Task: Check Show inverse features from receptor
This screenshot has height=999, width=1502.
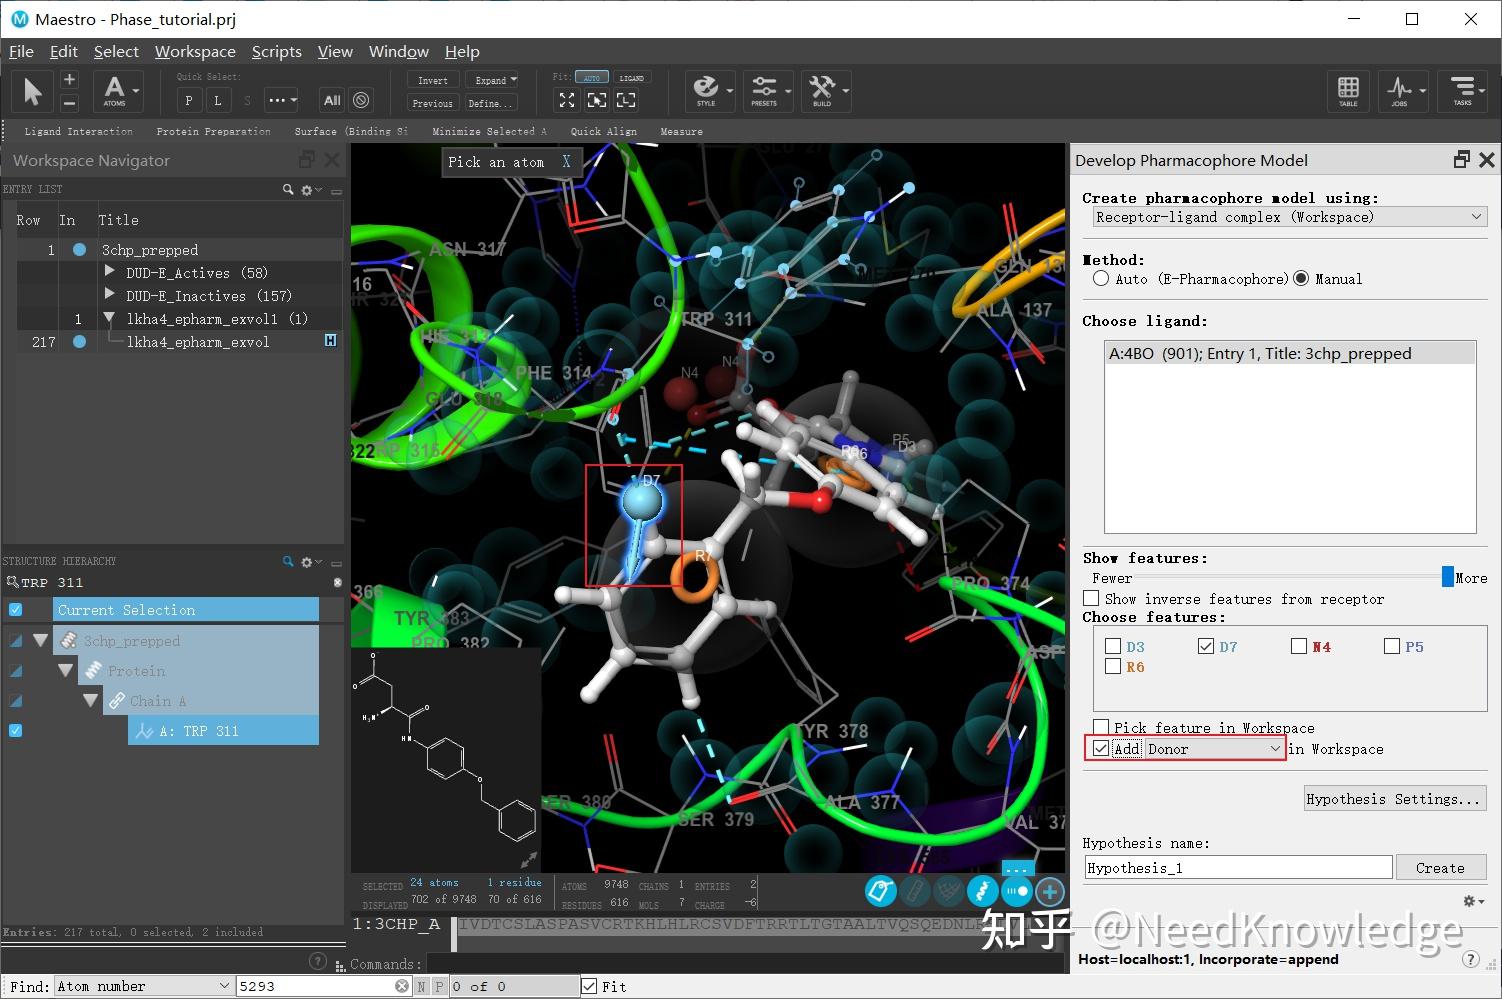Action: tap(1091, 598)
